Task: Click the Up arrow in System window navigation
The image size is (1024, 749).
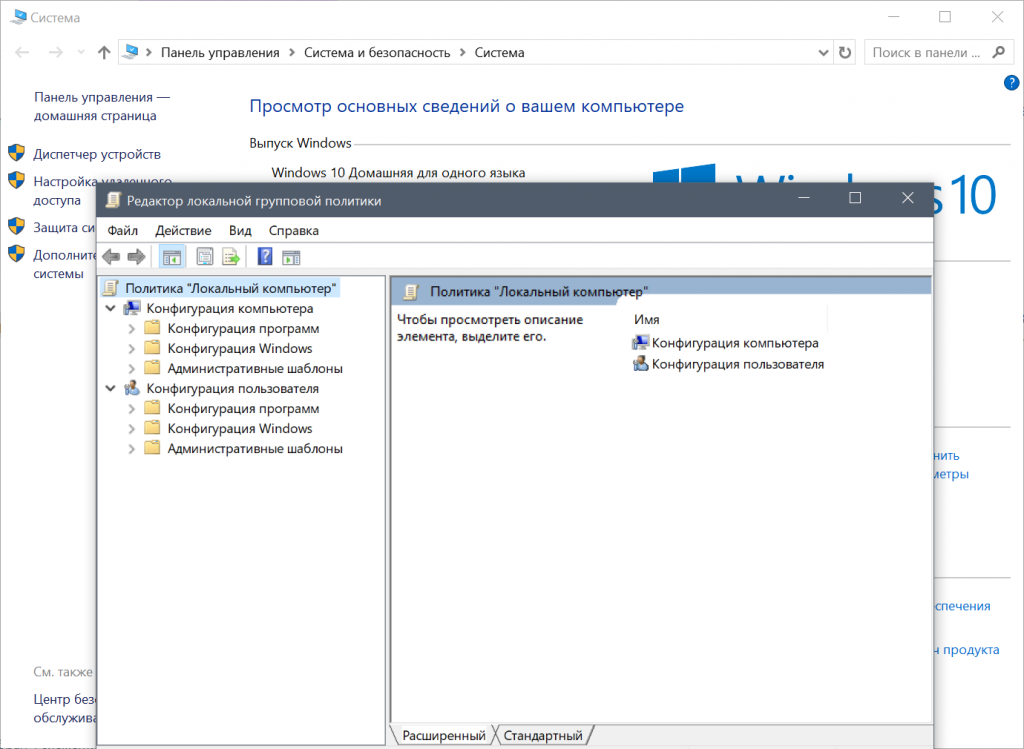Action: click(104, 52)
